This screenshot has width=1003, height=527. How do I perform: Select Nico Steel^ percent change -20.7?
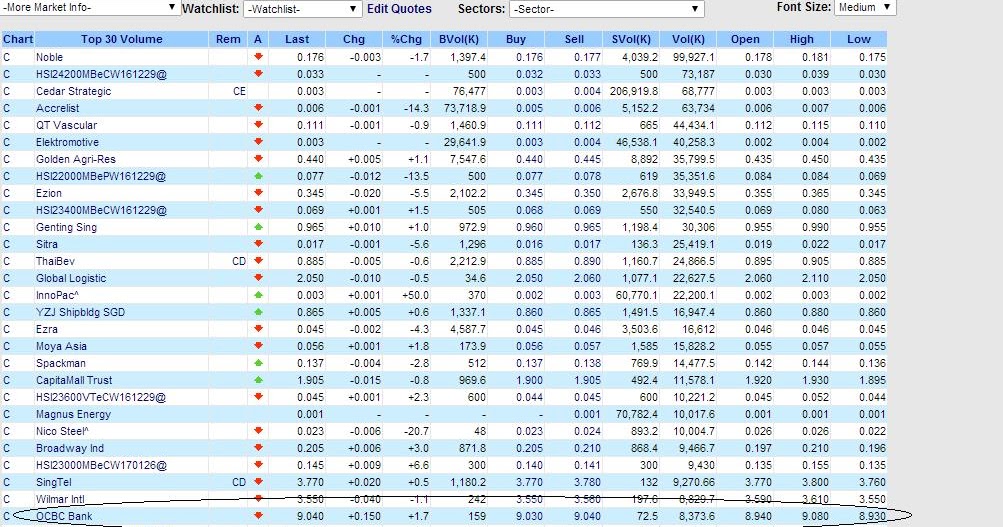pyautogui.click(x=416, y=431)
